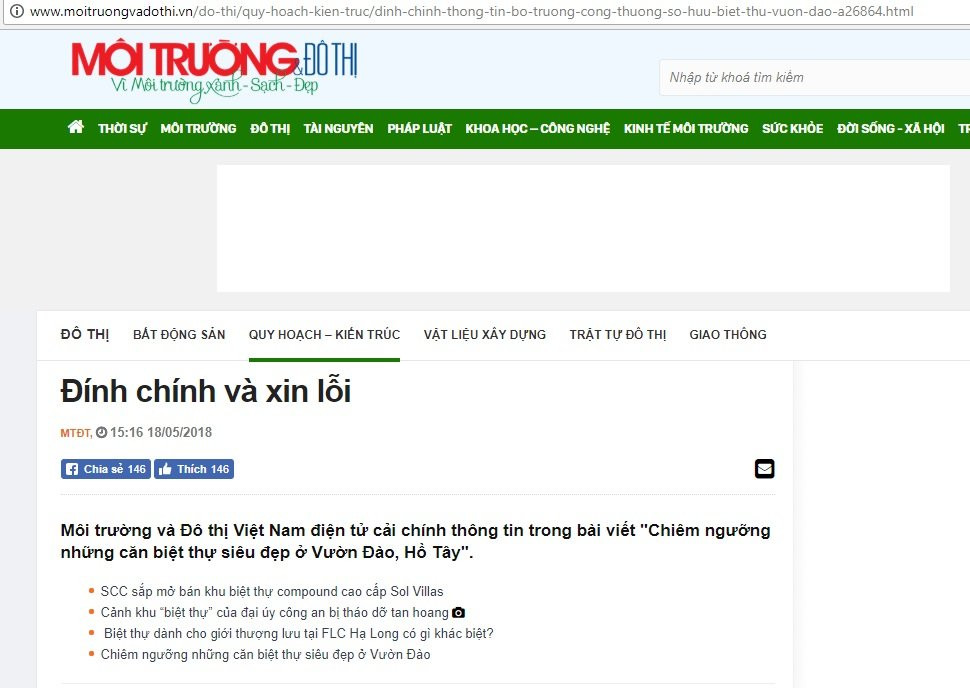Go to the home page icon in the green navigation bar
Image resolution: width=970 pixels, height=688 pixels.
76,127
